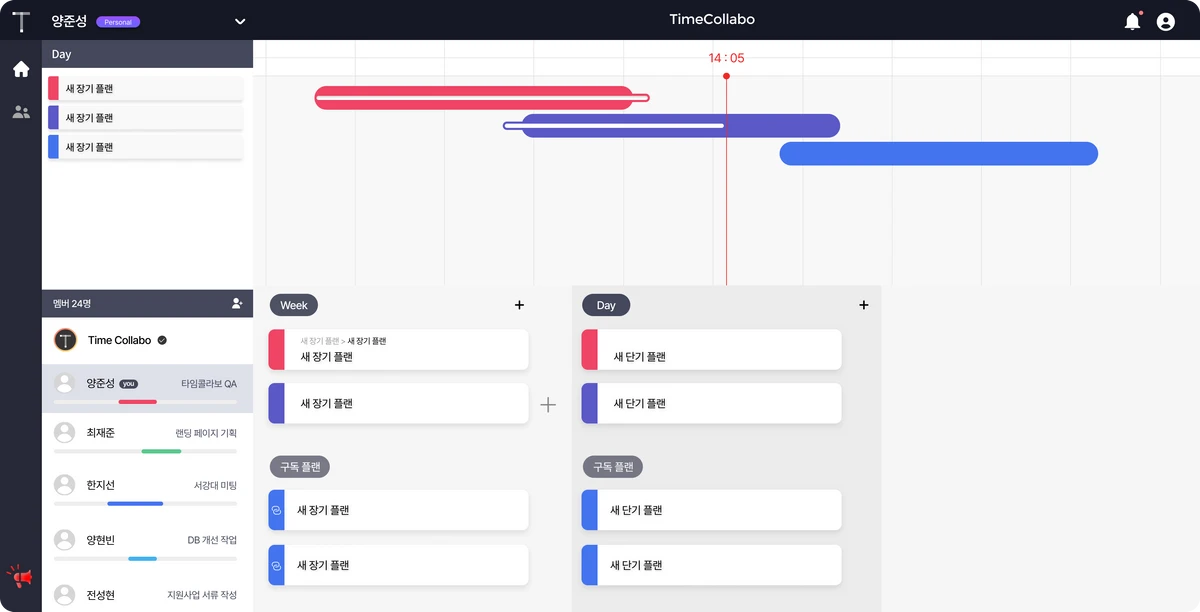
Task: Click the purple timeline plan bar
Action: click(680, 125)
